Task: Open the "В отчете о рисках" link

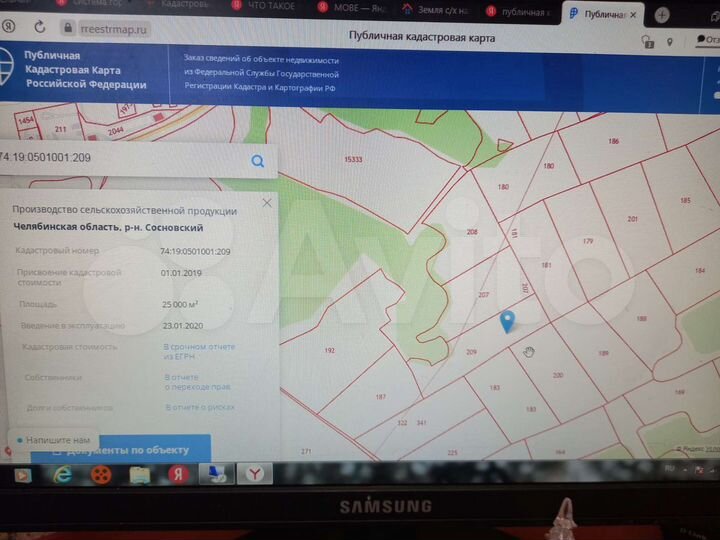Action: point(199,407)
